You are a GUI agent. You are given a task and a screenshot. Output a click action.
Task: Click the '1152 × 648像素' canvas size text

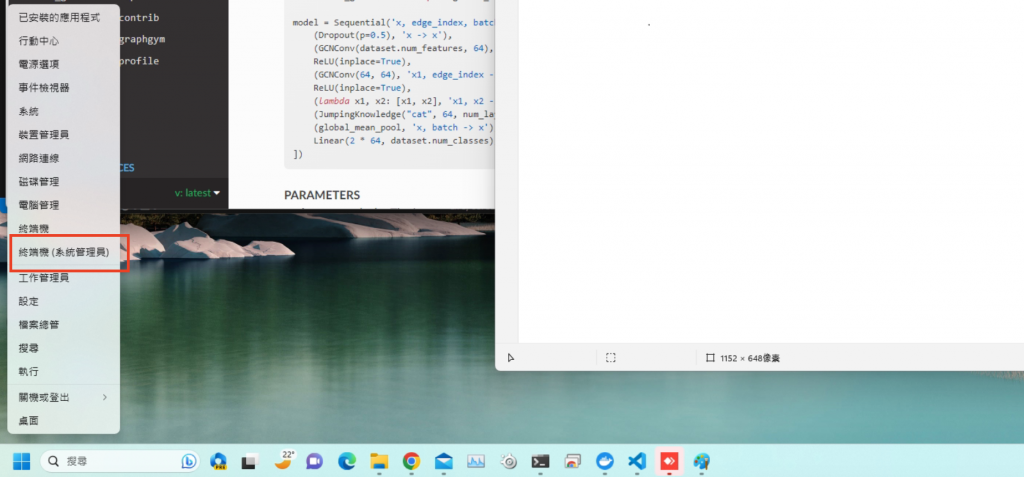pyautogui.click(x=750, y=358)
